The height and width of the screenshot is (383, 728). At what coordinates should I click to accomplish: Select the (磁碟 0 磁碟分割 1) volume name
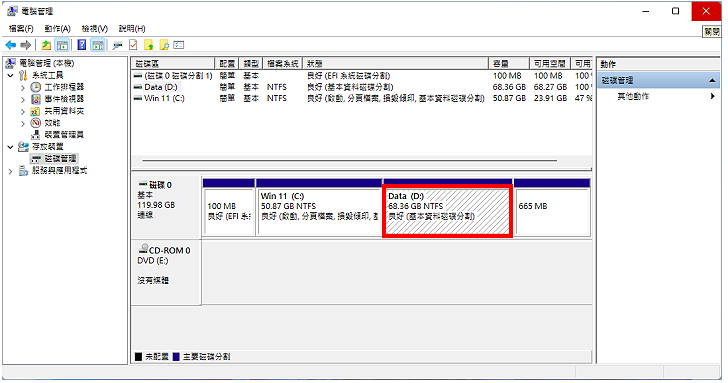tap(178, 75)
